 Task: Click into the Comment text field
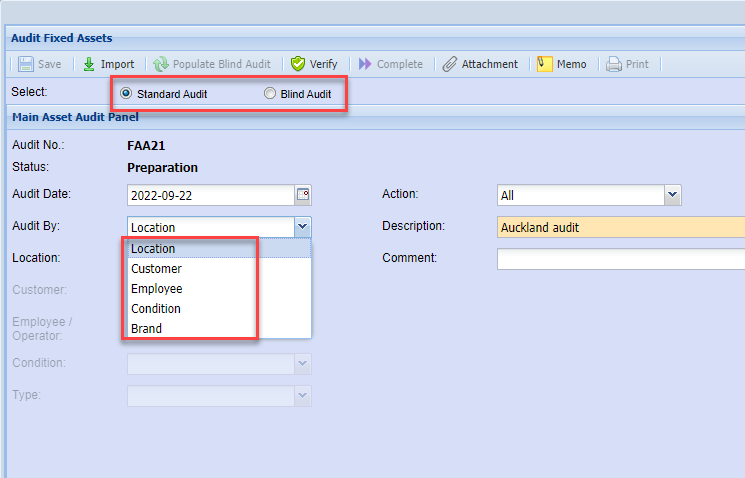pyautogui.click(x=620, y=259)
